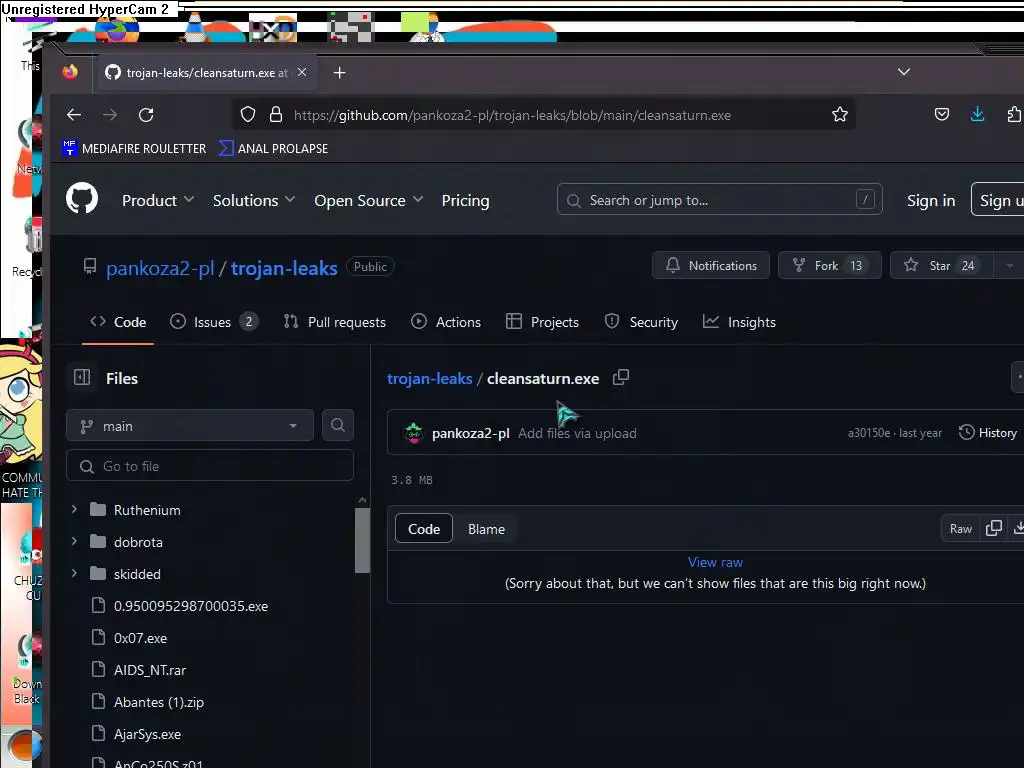Click the AIDS_NT.rar file icon
Viewport: 1024px width, 768px height.
coord(98,669)
